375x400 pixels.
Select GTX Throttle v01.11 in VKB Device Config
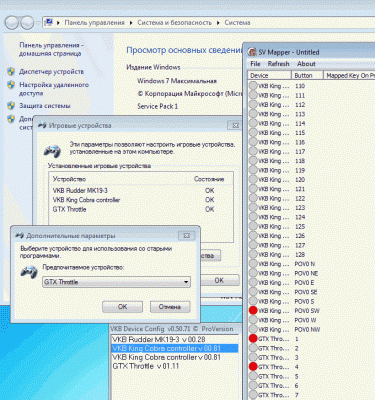click(x=146, y=366)
